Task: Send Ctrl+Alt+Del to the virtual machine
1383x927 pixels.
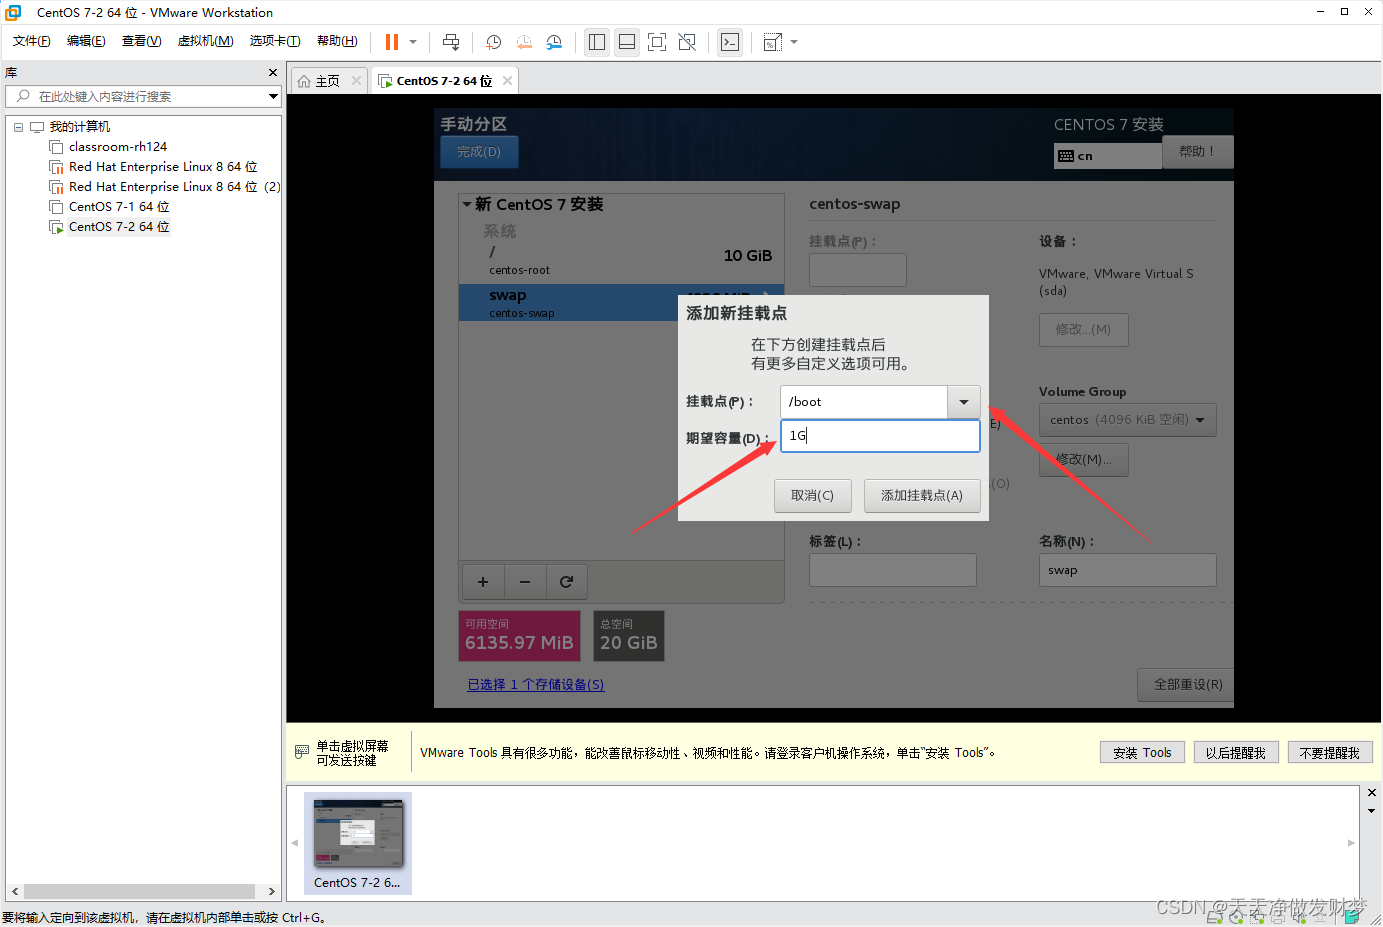Action: [451, 42]
